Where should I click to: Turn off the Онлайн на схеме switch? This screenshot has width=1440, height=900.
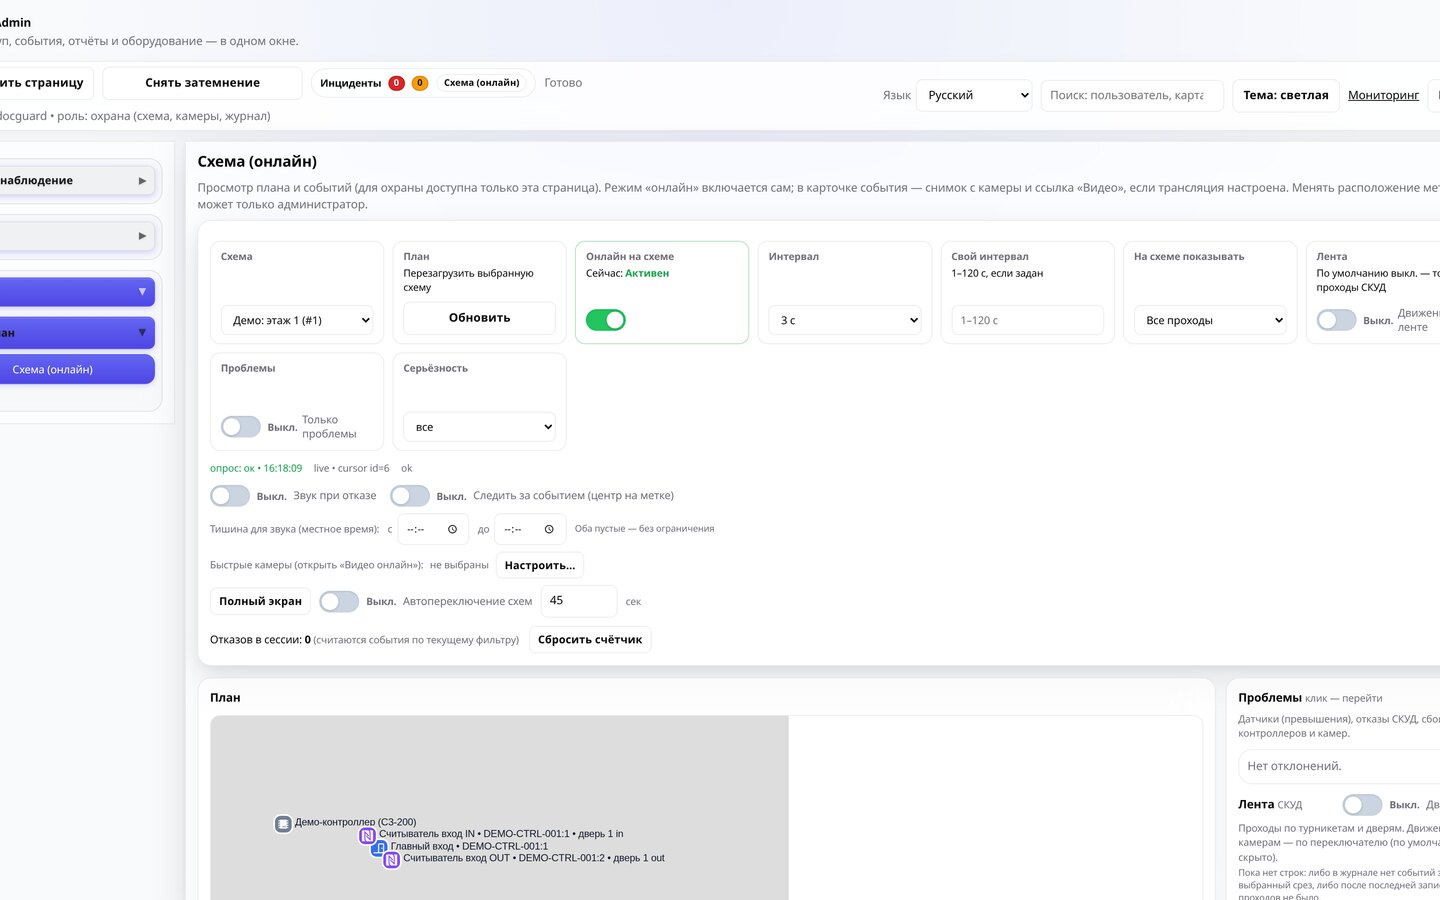[x=606, y=320]
